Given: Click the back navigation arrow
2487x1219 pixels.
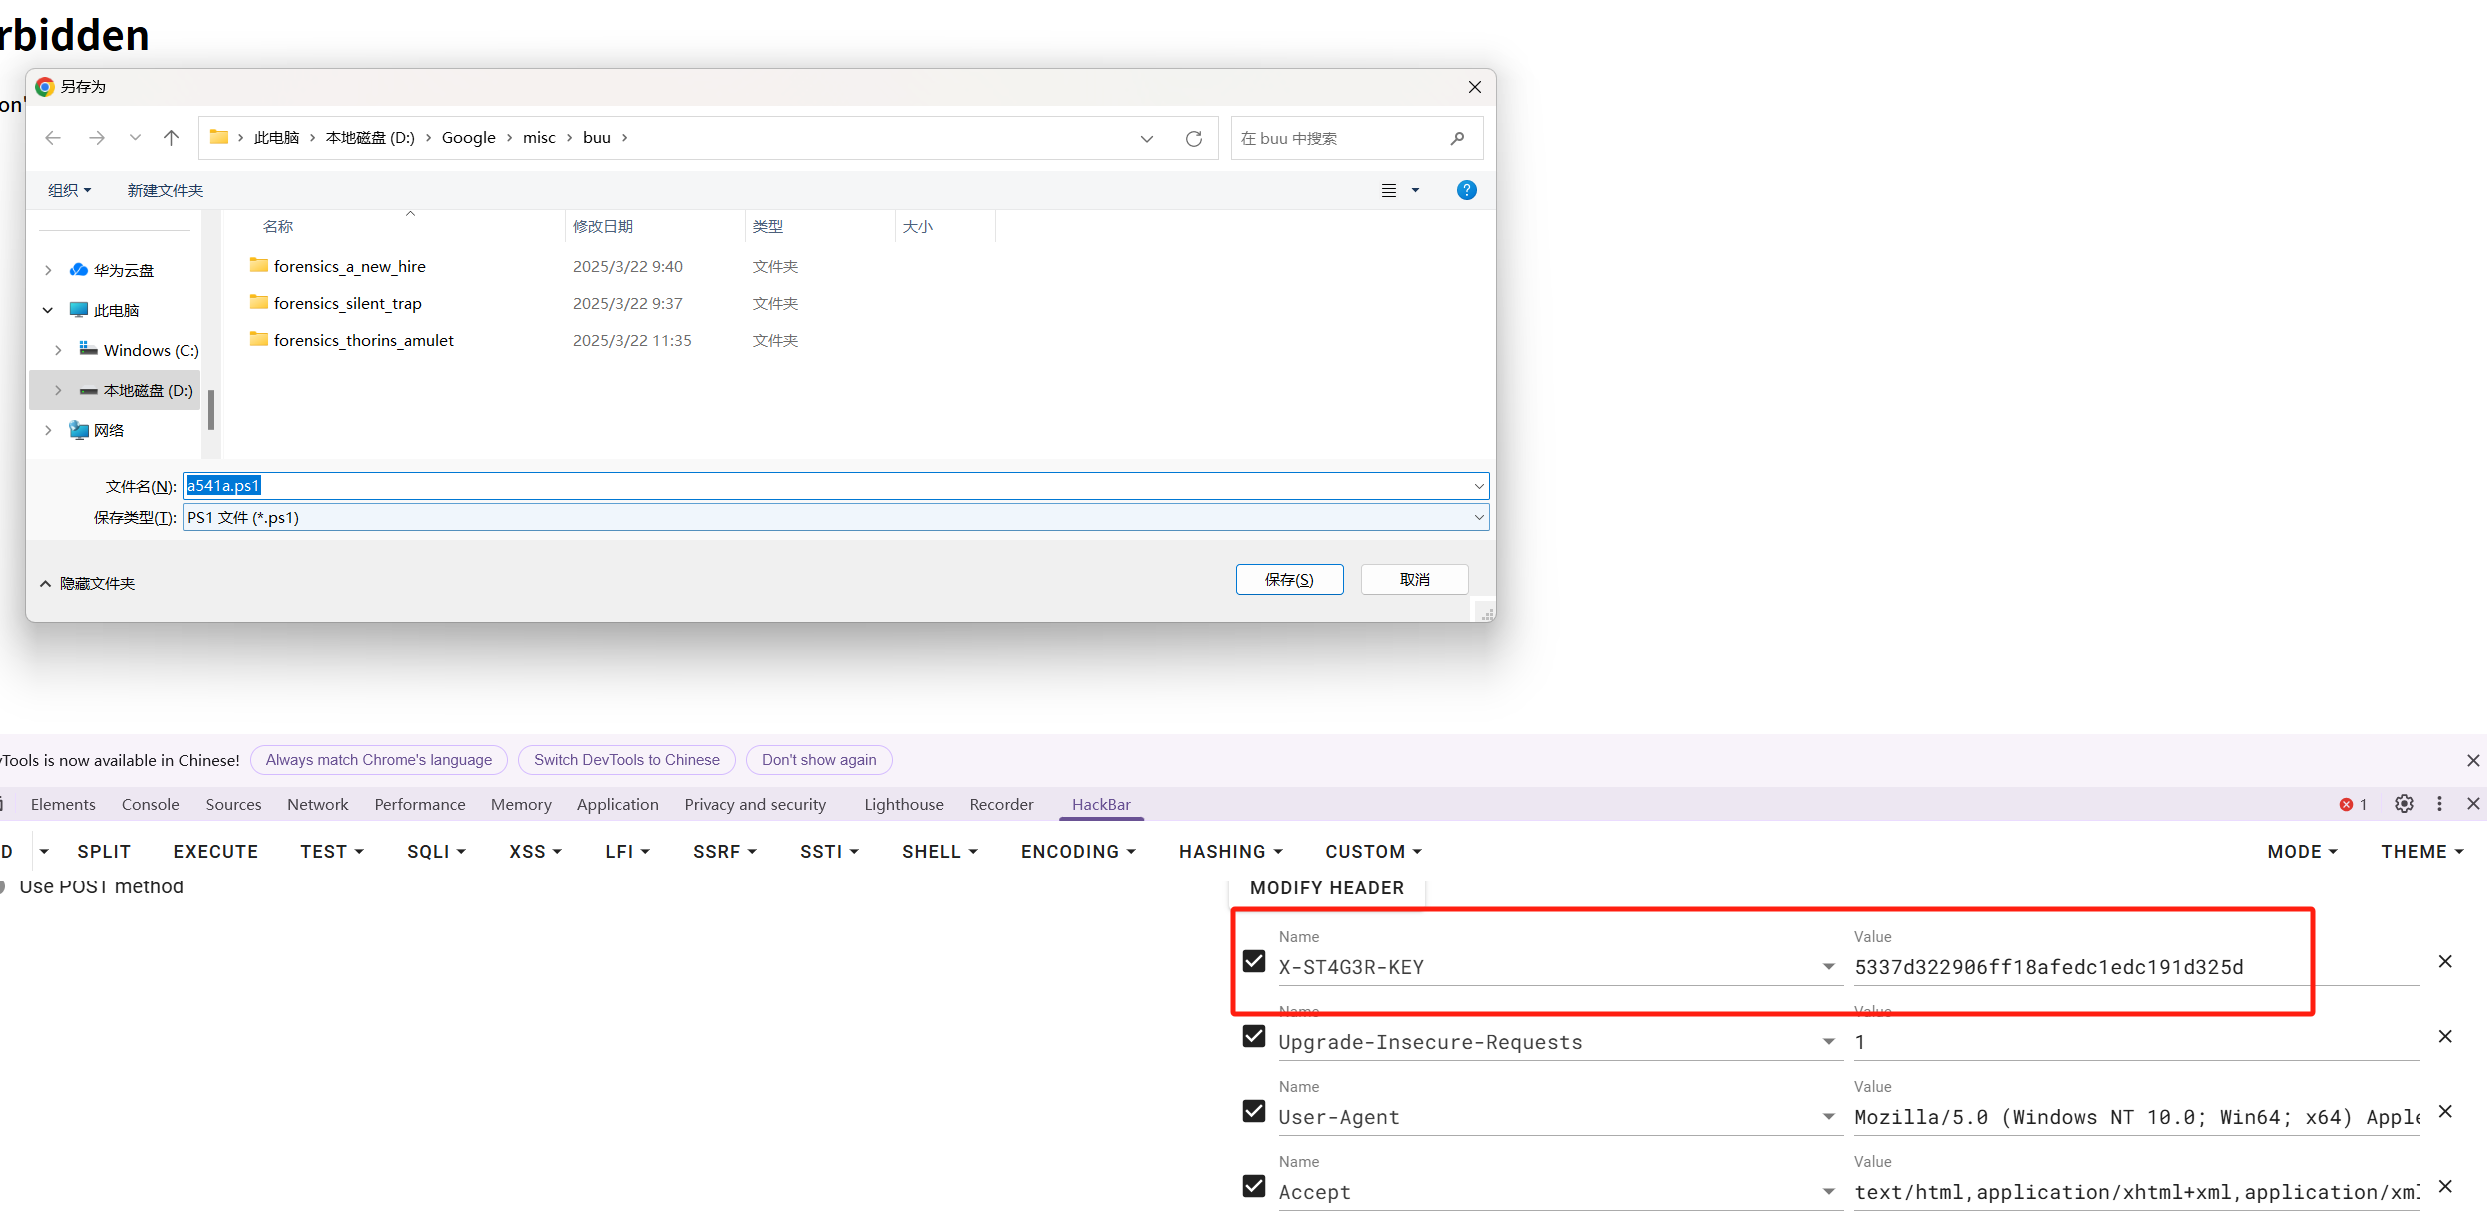Looking at the screenshot, I should (53, 138).
